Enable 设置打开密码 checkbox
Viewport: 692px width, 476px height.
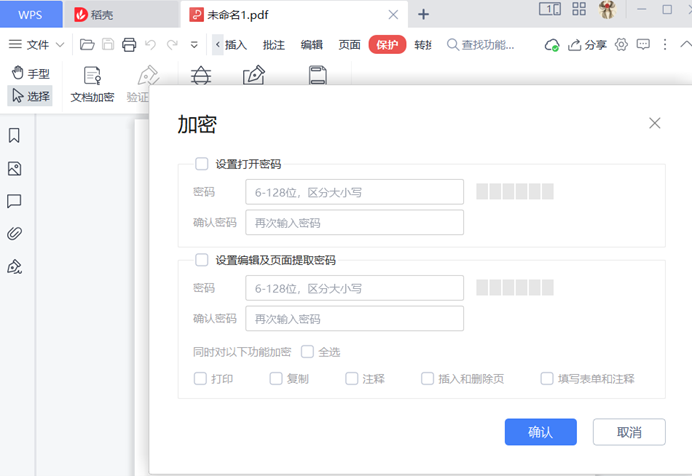pos(202,164)
